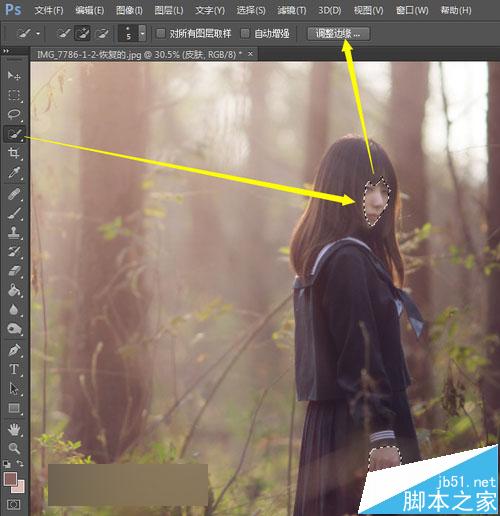Select the Eraser tool
Image resolution: width=500 pixels, height=516 pixels.
(14, 271)
